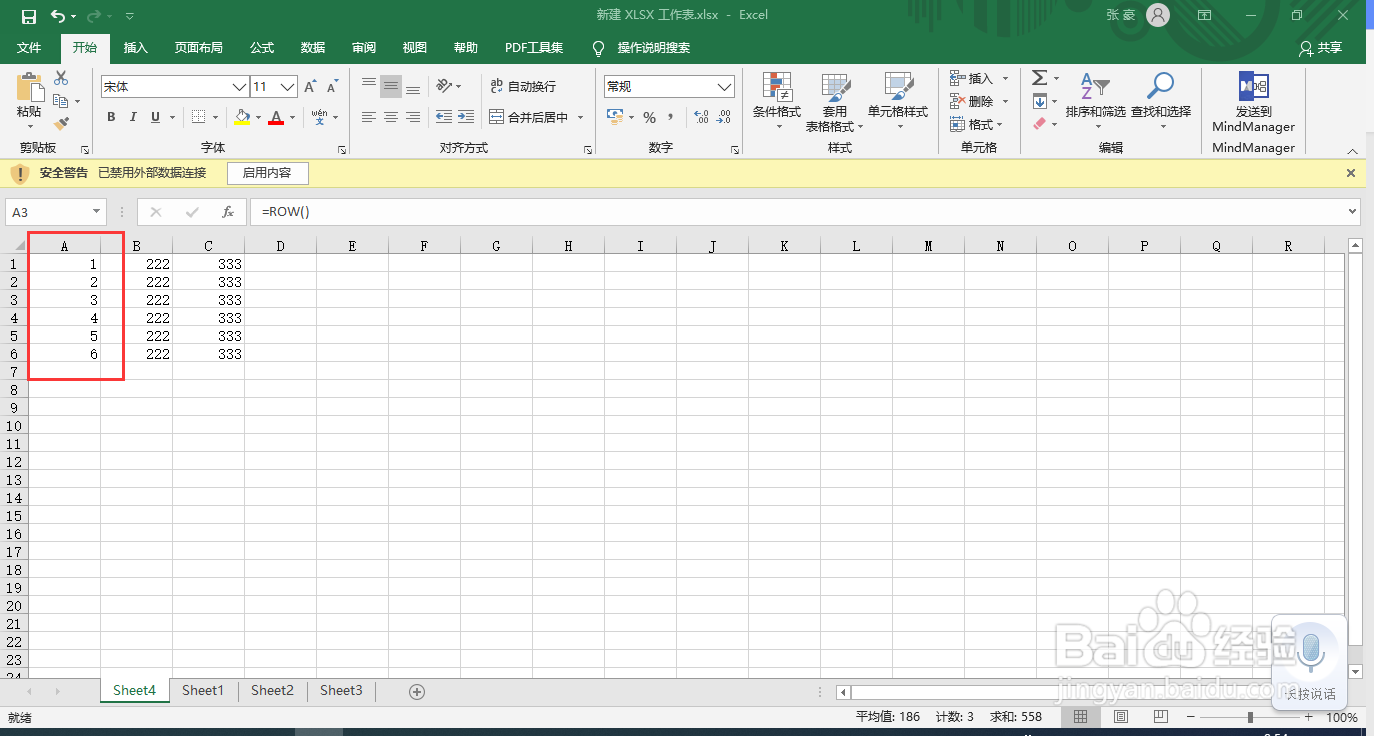This screenshot has width=1374, height=736.
Task: Switch to the 视图 ribbon tab
Action: (x=414, y=48)
